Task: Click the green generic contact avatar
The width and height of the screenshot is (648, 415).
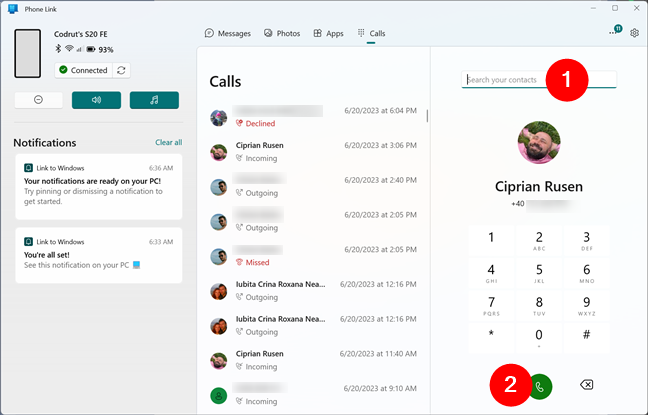Action: [219, 396]
